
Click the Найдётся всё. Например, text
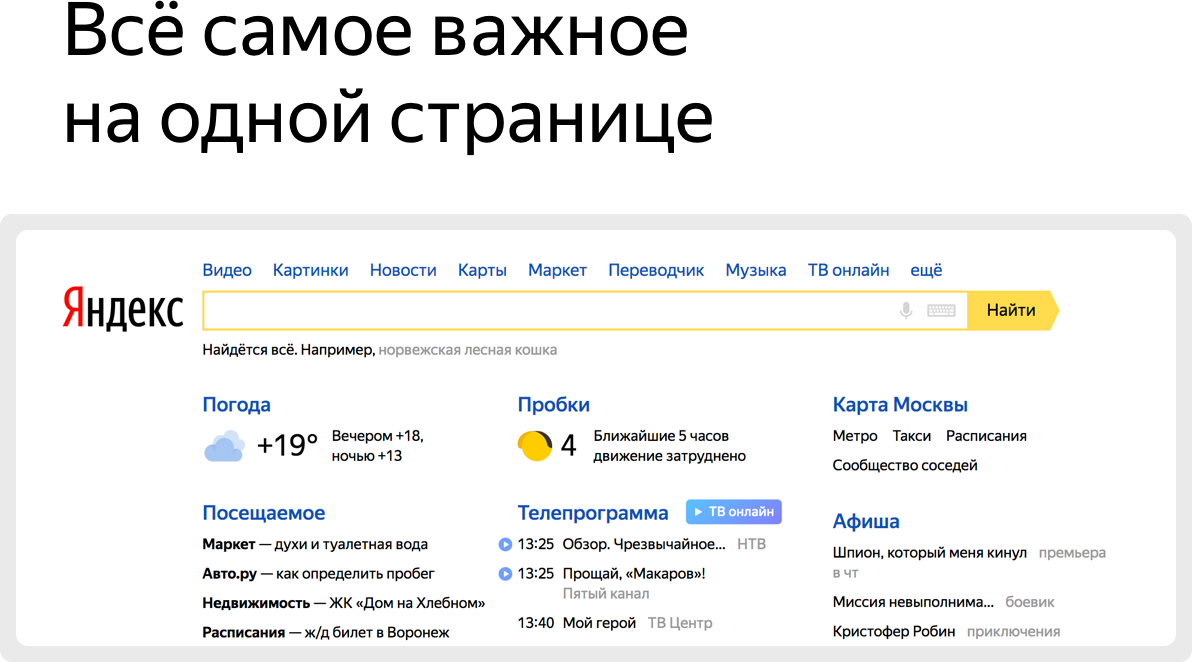tap(289, 350)
